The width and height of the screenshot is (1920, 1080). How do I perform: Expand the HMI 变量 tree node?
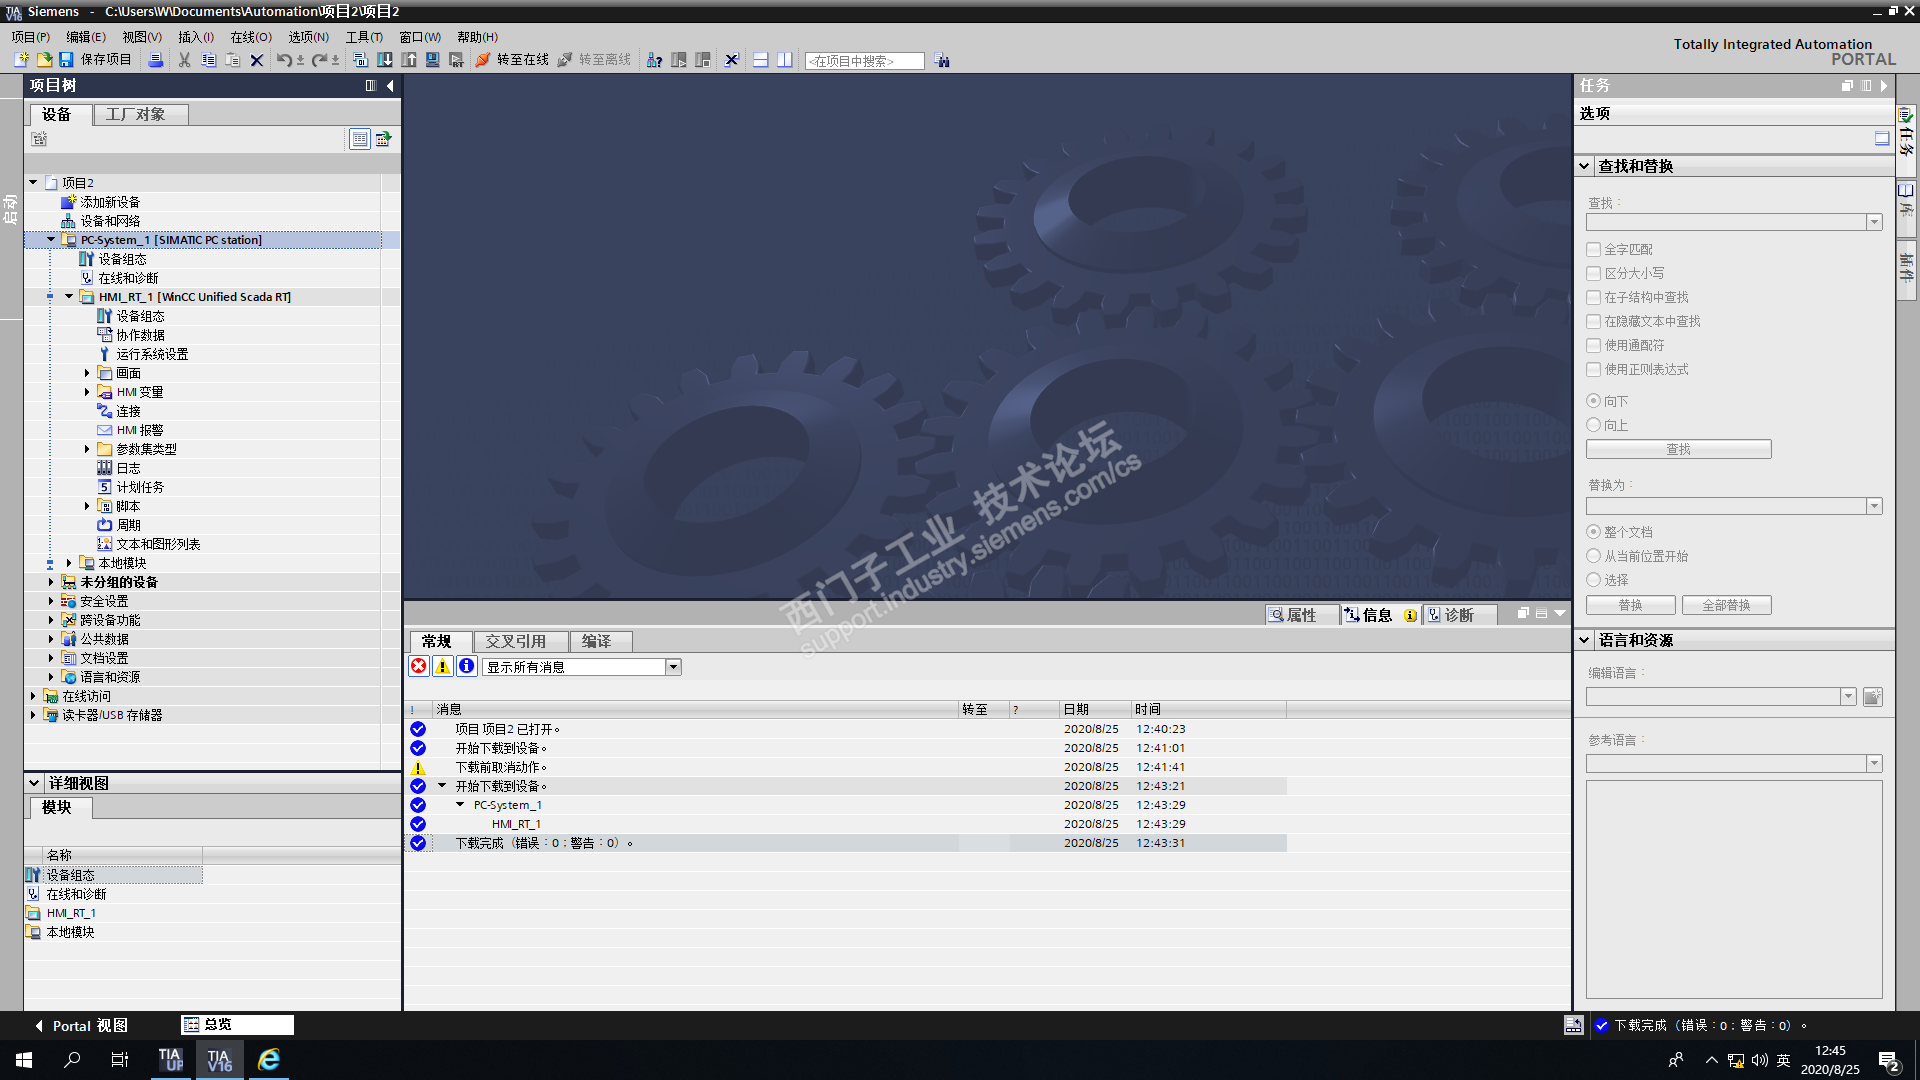coord(87,392)
